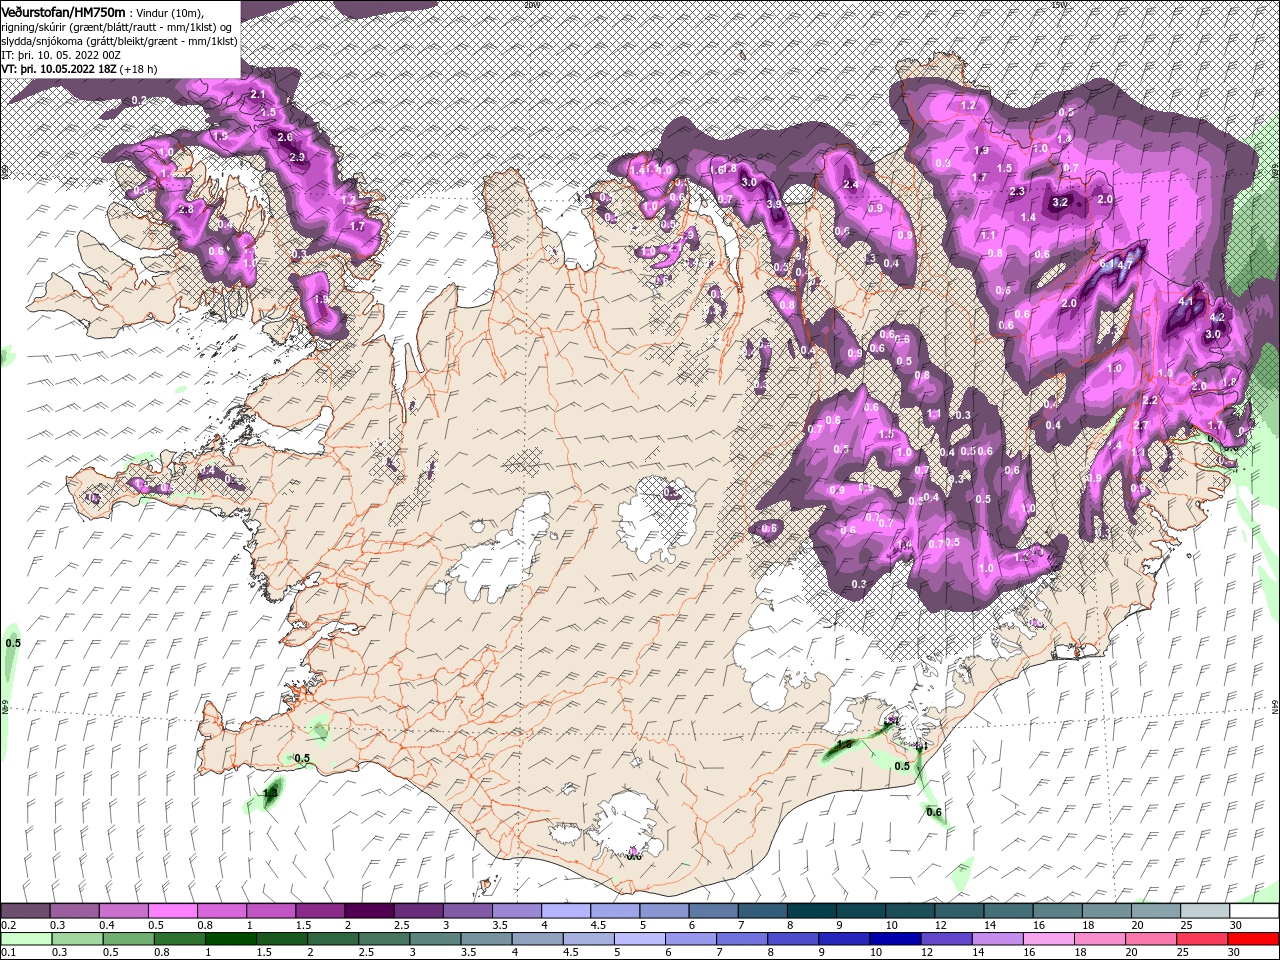
Task: Click the 2.1 snowfall value label
Action: coord(257,94)
